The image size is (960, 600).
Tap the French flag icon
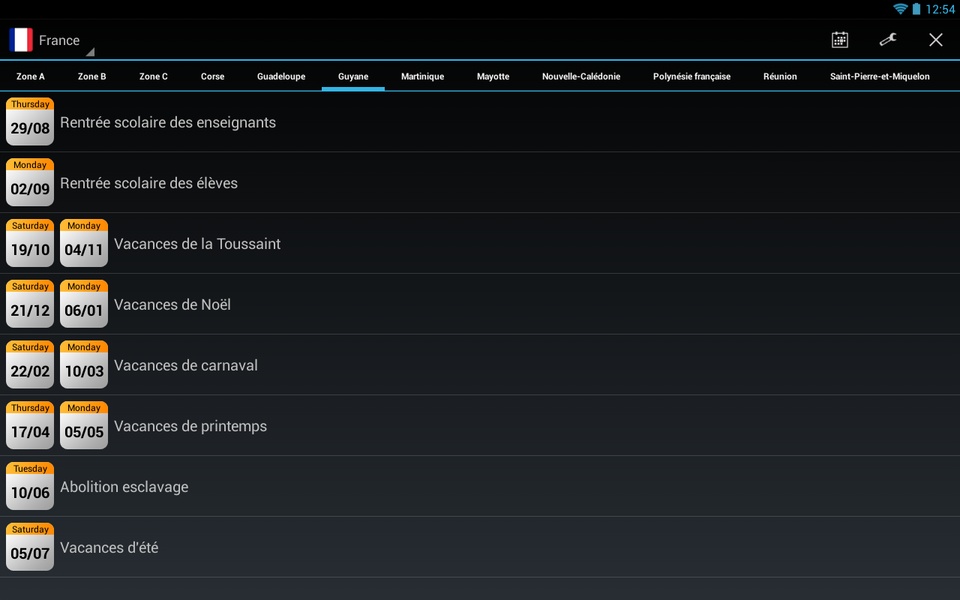[x=21, y=40]
